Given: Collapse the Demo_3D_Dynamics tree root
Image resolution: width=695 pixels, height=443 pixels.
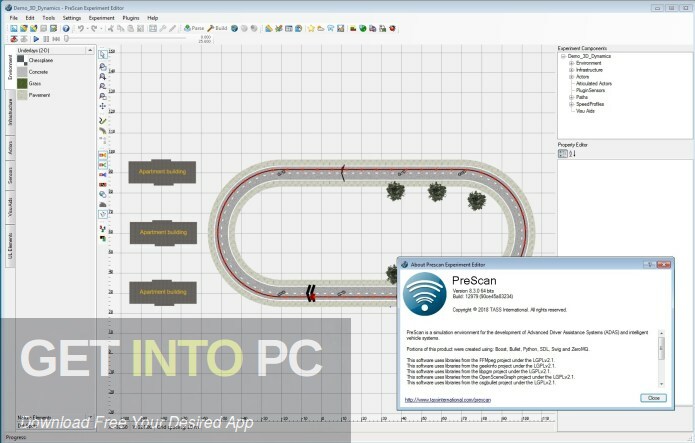Looking at the screenshot, I should pos(563,56).
